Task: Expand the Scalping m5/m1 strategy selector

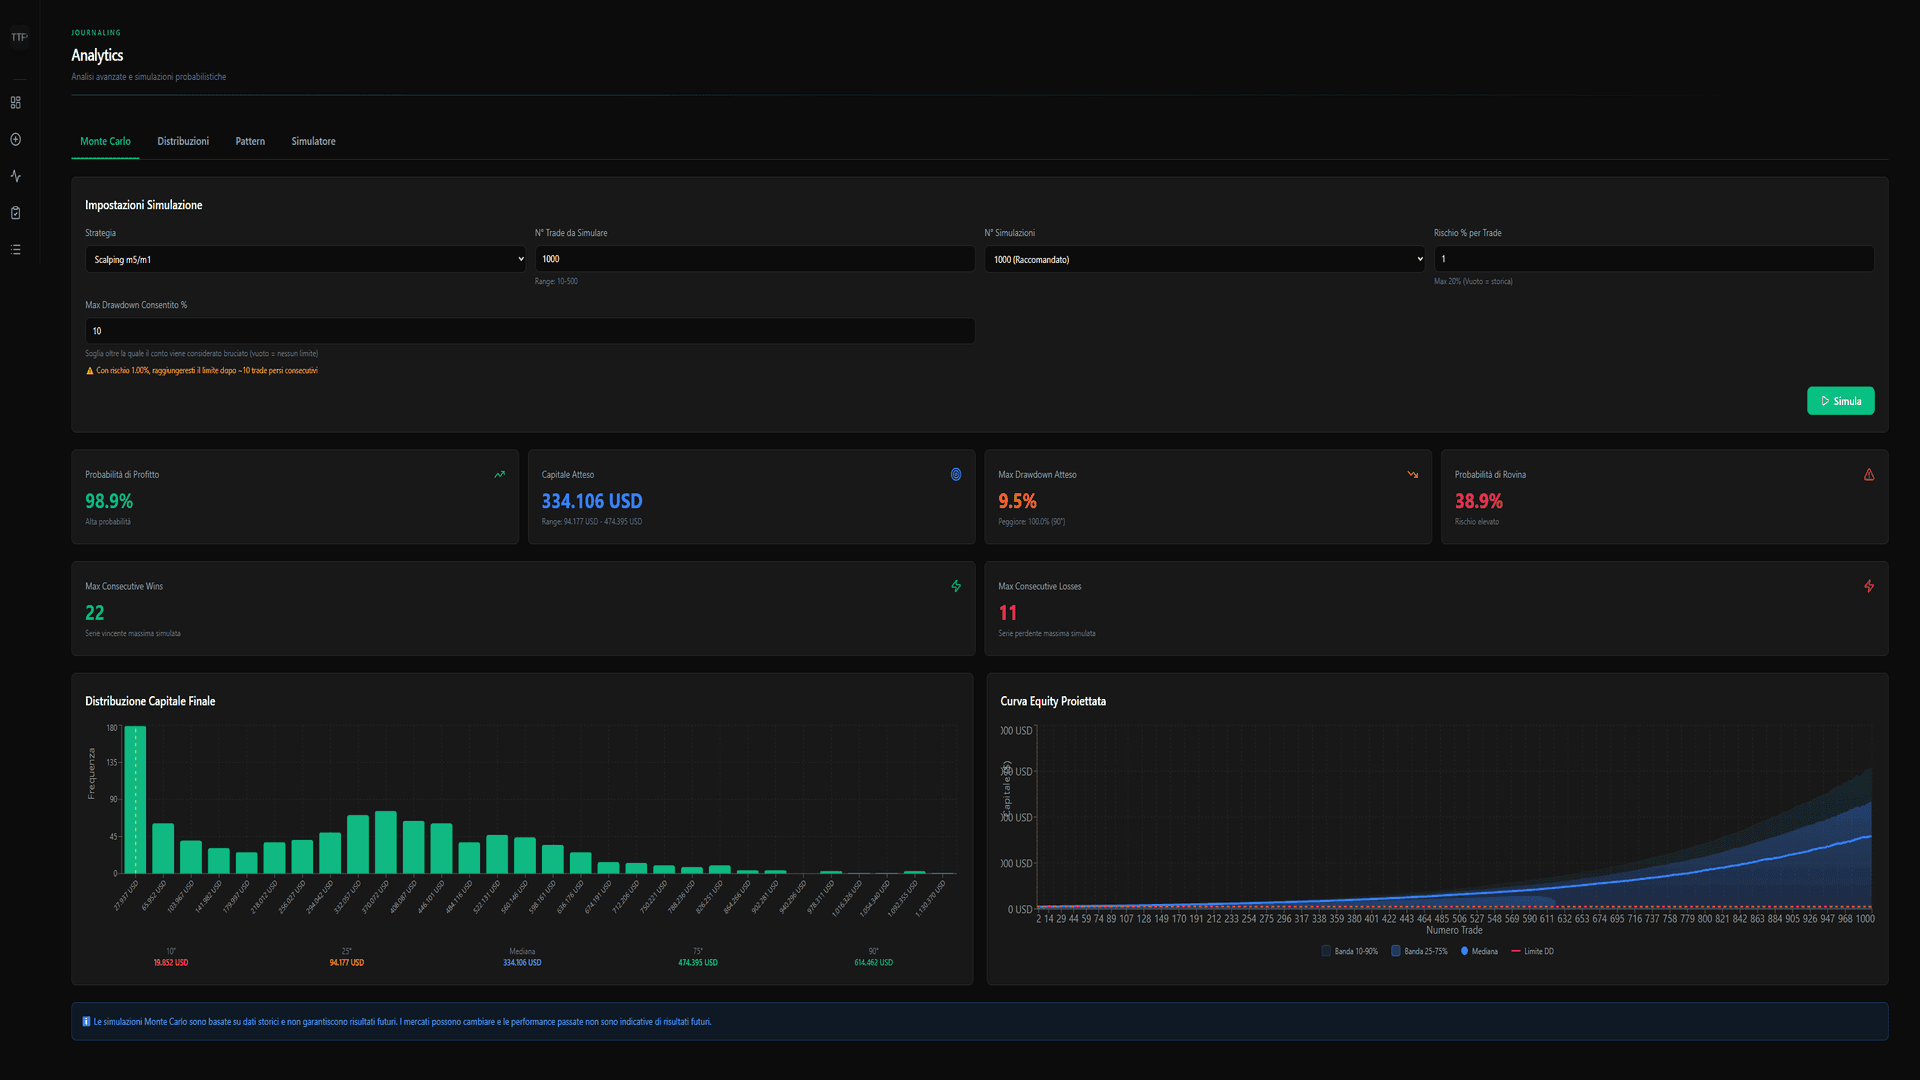Action: 305,258
